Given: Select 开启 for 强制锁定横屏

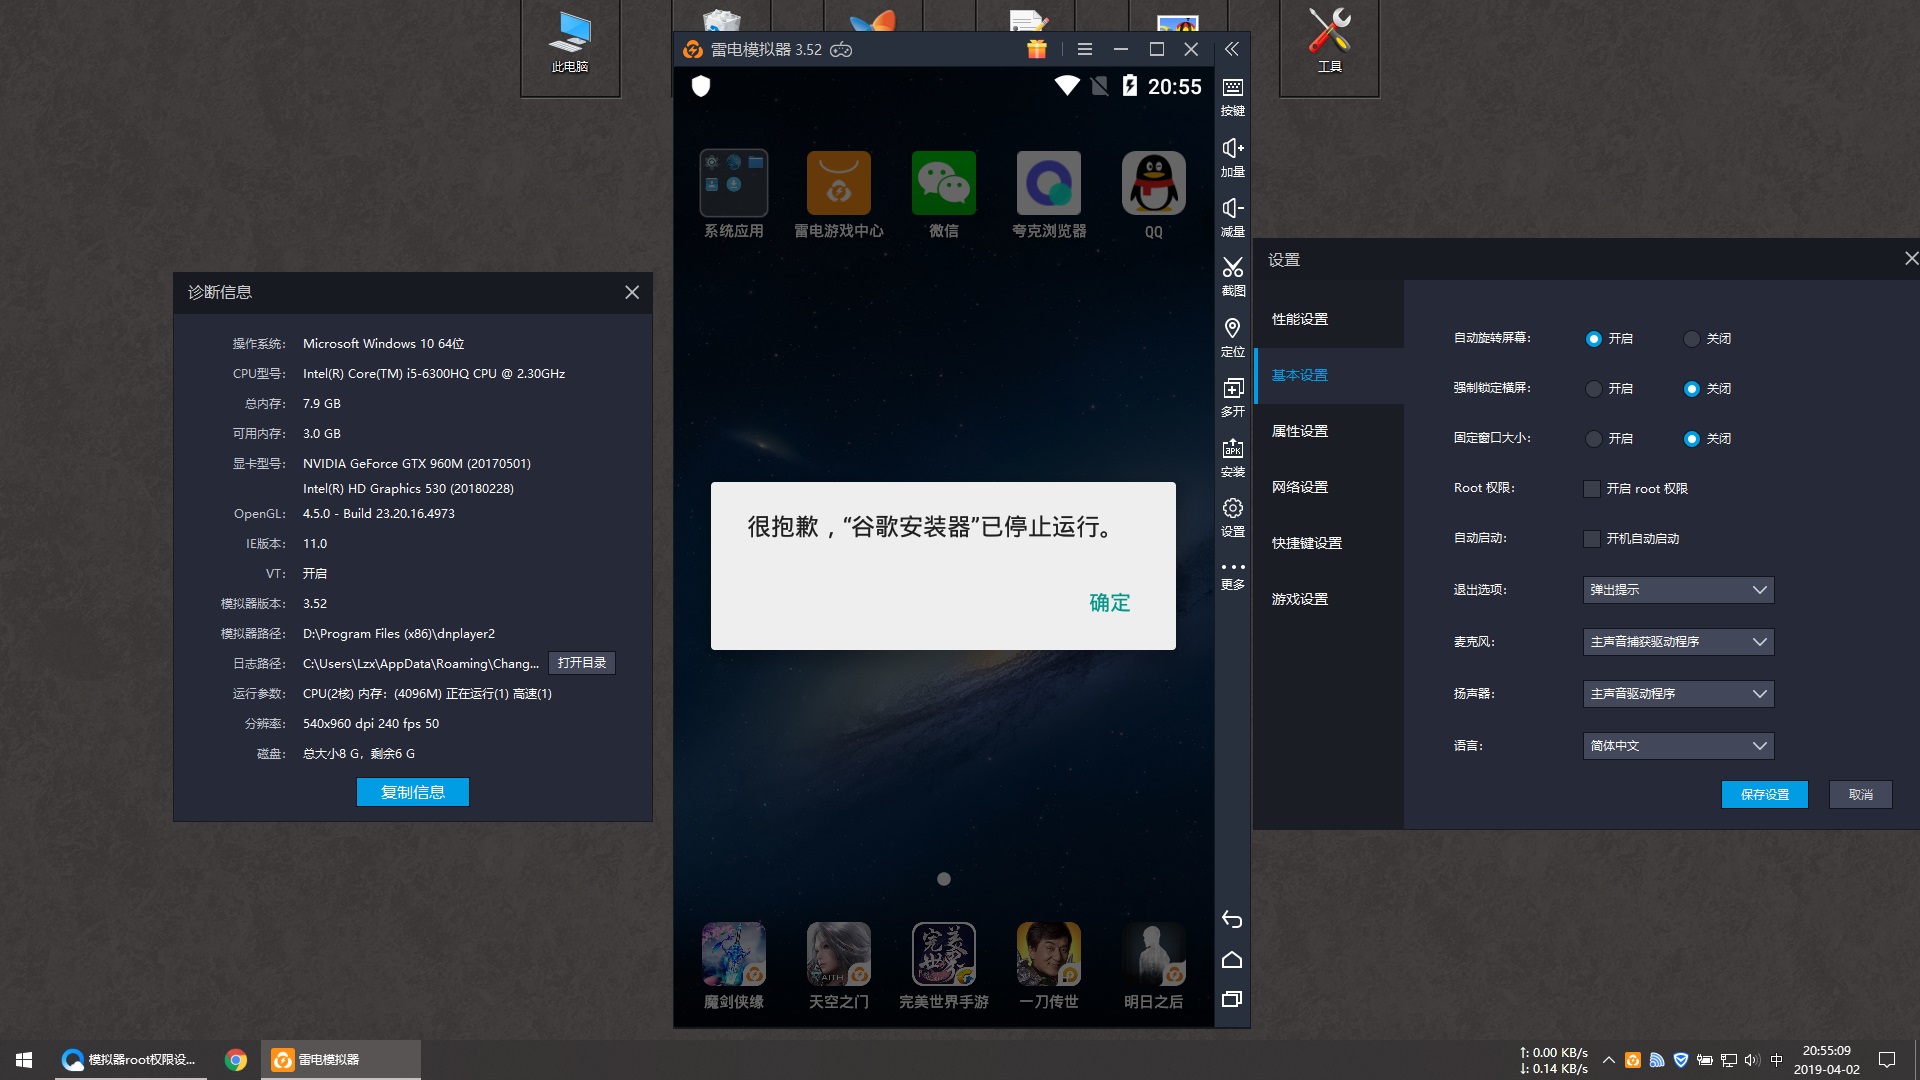Looking at the screenshot, I should coord(1594,389).
